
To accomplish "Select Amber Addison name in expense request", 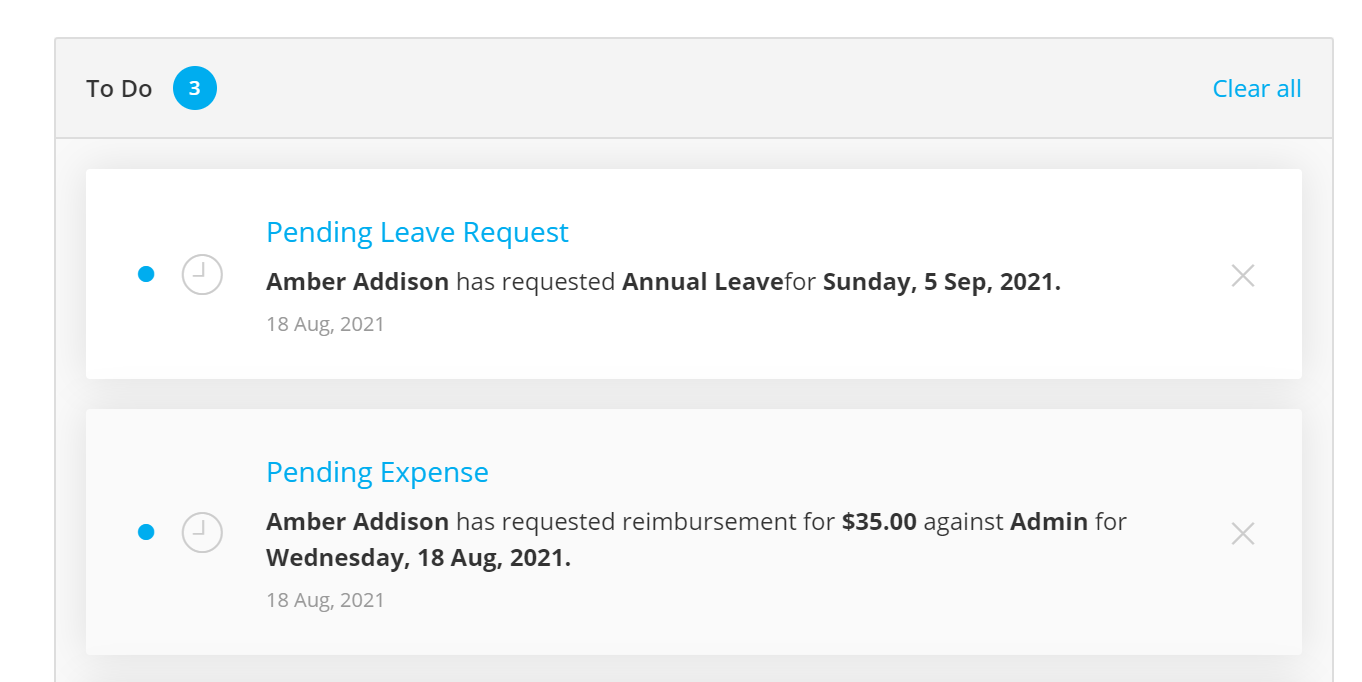I will [x=357, y=521].
